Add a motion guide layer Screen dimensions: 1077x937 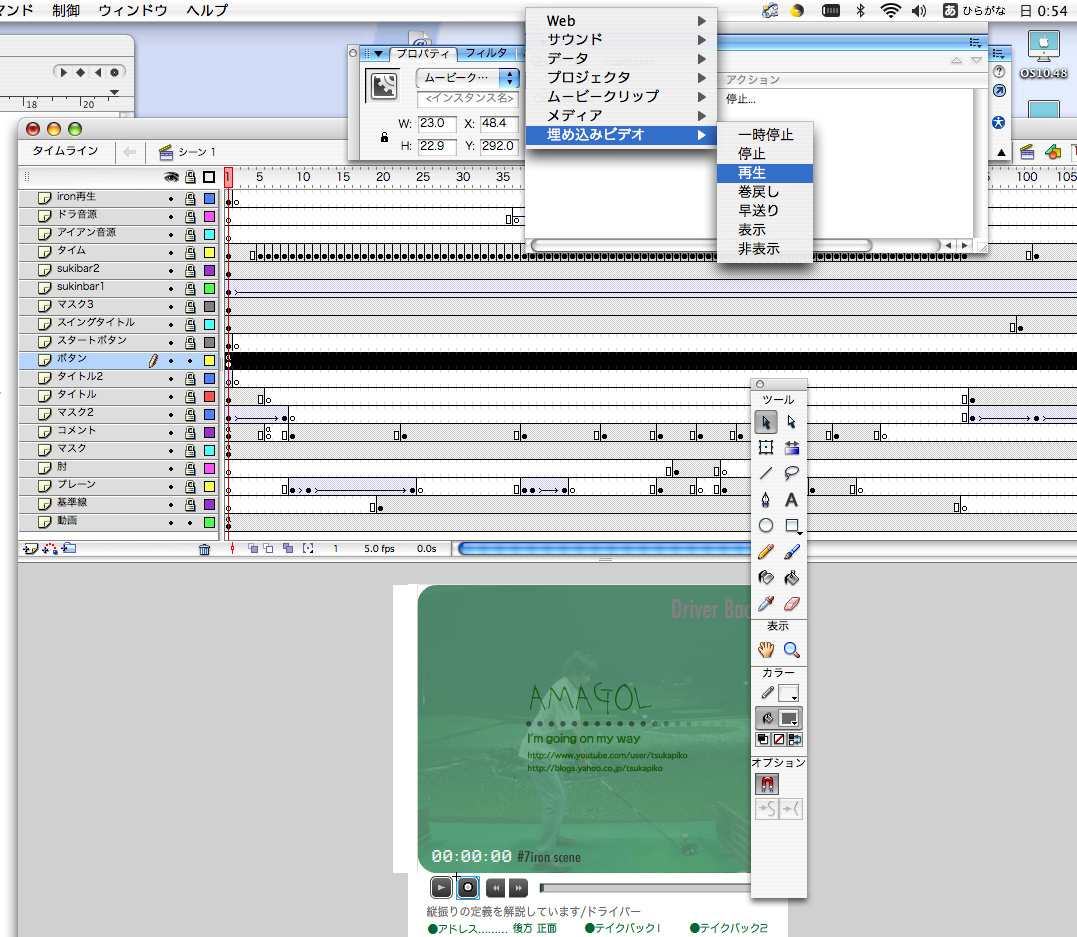pyautogui.click(x=50, y=549)
